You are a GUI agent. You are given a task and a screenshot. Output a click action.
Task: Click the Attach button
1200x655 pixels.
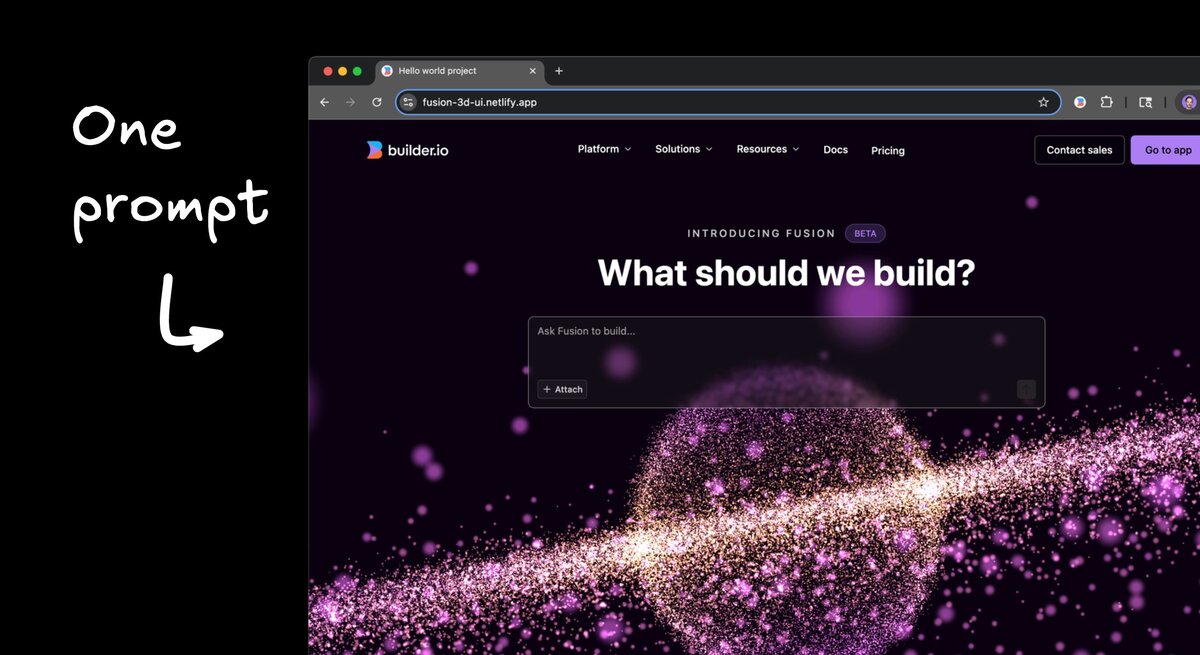562,389
